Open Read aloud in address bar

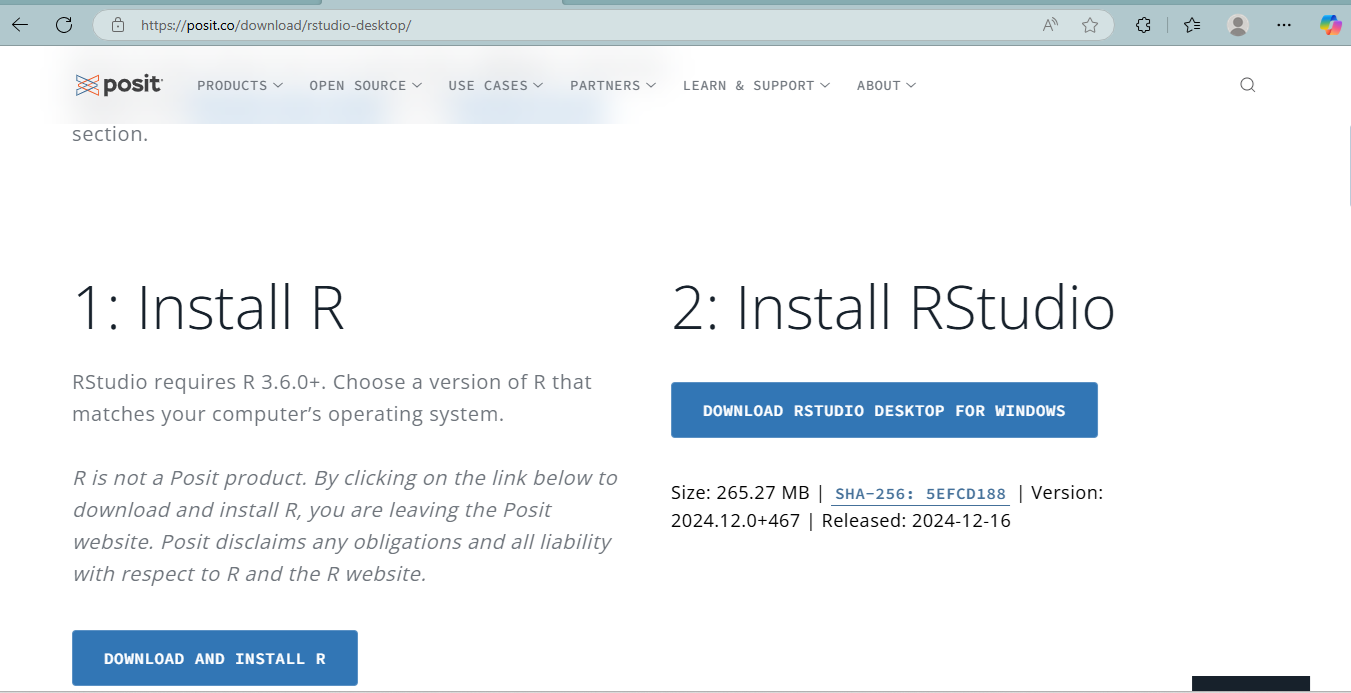tap(1050, 25)
